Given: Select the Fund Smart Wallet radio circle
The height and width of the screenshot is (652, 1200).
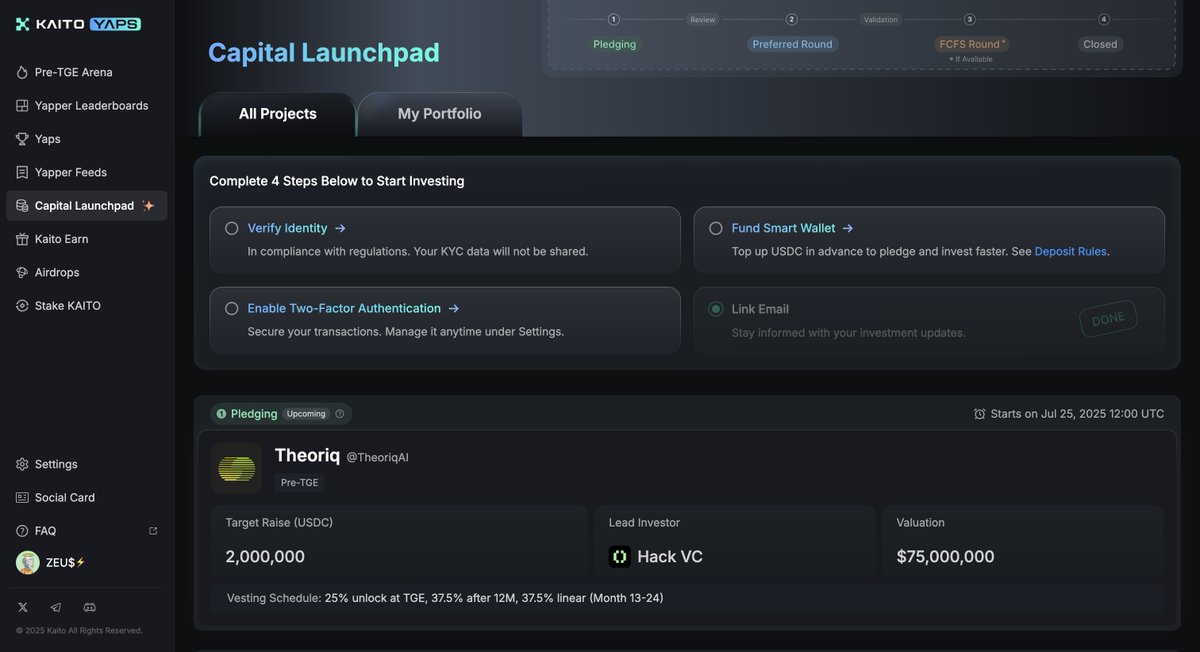Looking at the screenshot, I should point(716,228).
